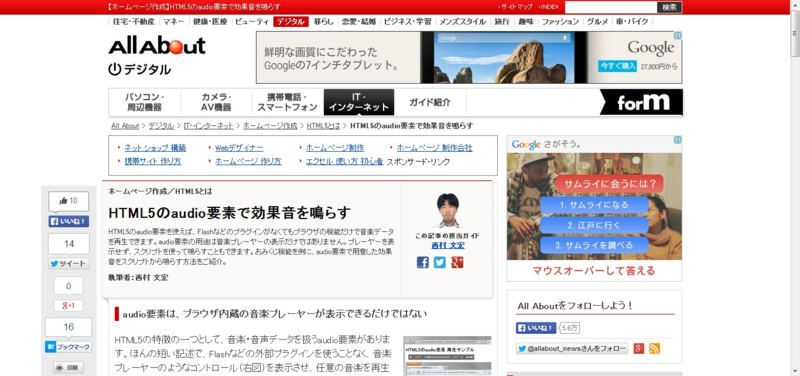Click the デジタル power icon heading
Viewport: 800px width, 376px height.
(x=140, y=69)
